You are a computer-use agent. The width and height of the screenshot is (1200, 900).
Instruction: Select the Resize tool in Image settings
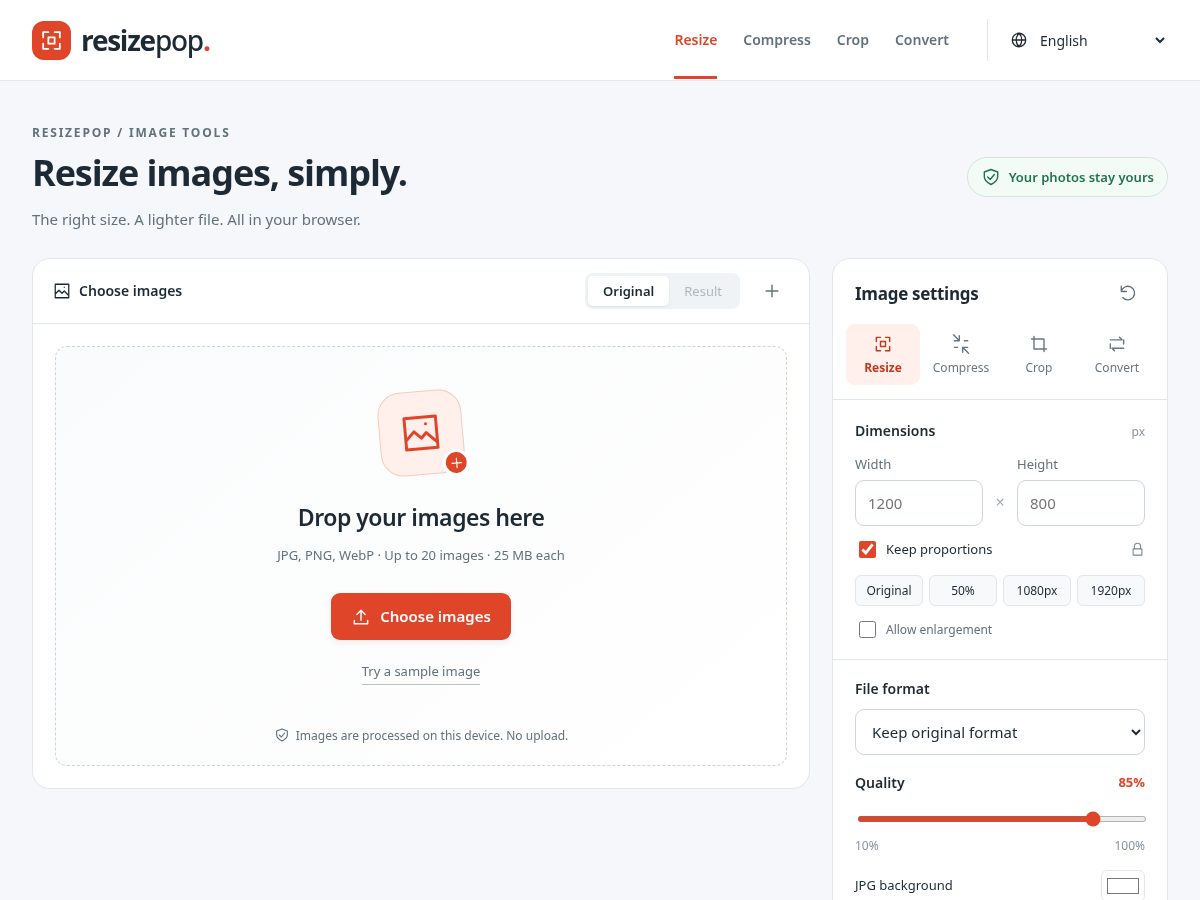pos(883,354)
